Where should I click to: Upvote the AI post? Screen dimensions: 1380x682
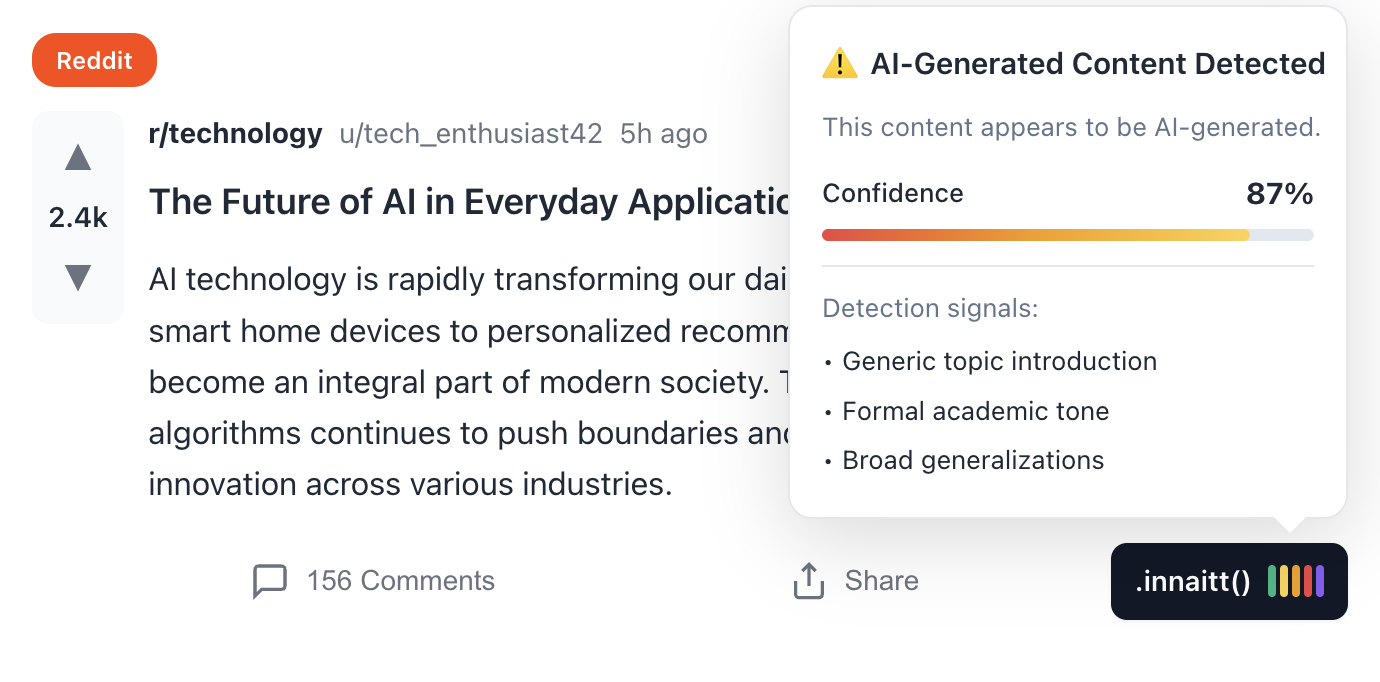(78, 158)
